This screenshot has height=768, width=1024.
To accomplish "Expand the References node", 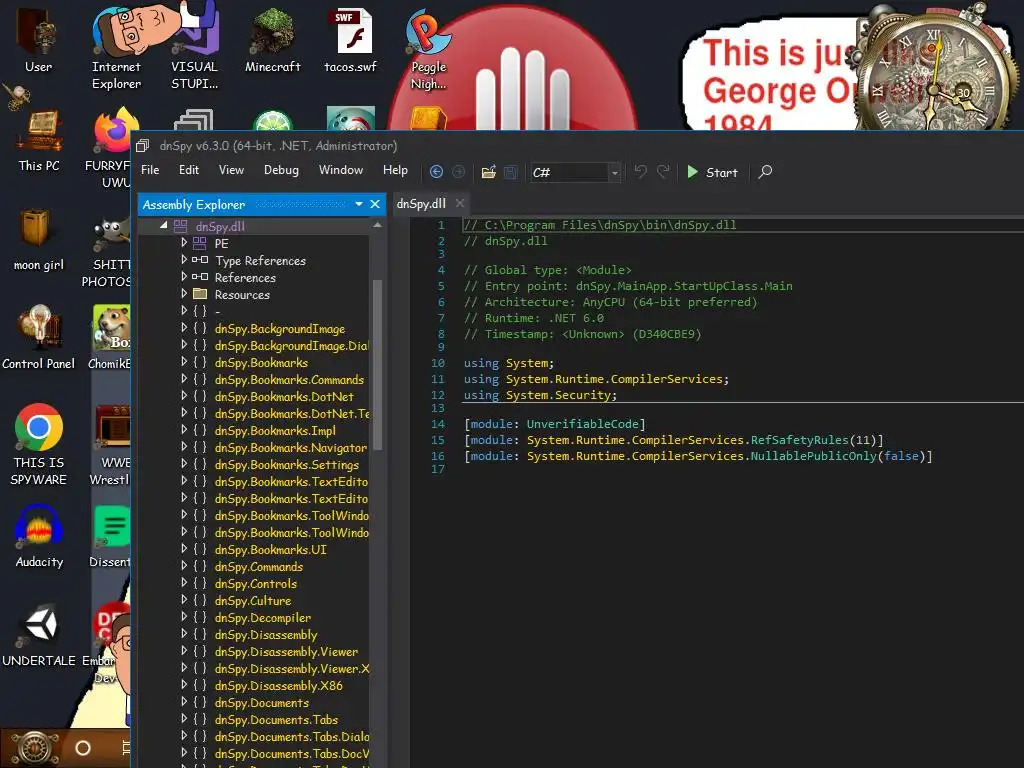I will pyautogui.click(x=184, y=276).
